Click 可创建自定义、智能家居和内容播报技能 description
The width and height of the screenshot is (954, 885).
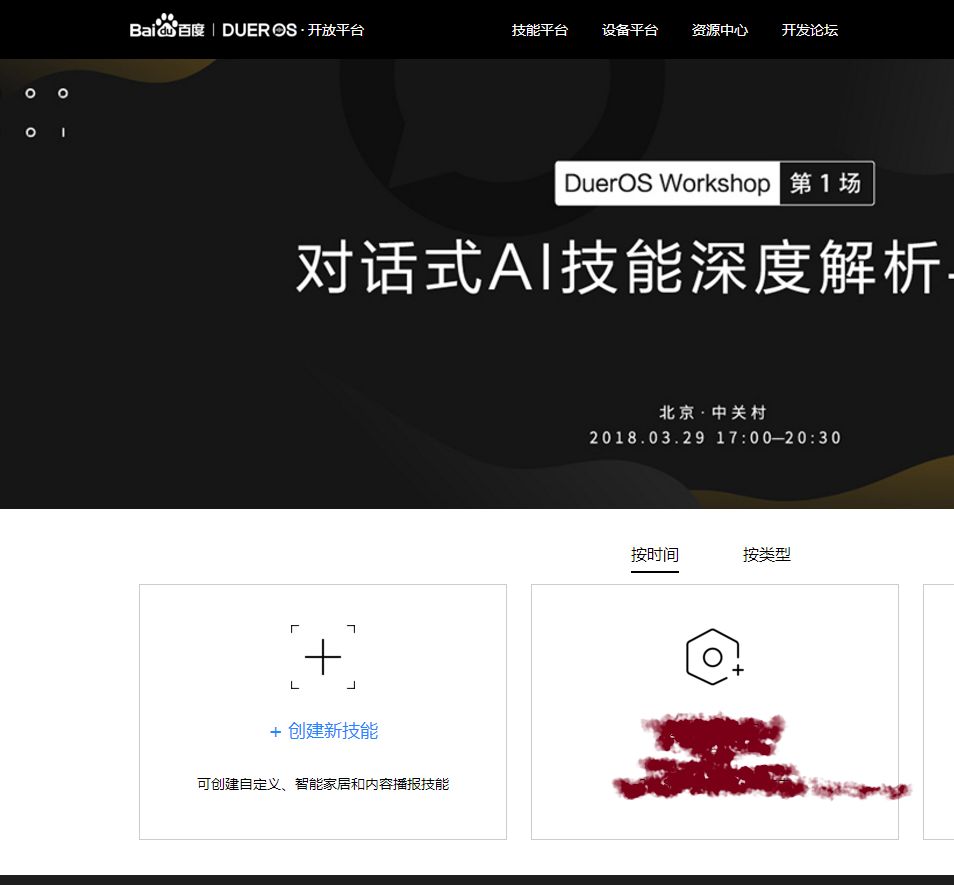point(323,784)
